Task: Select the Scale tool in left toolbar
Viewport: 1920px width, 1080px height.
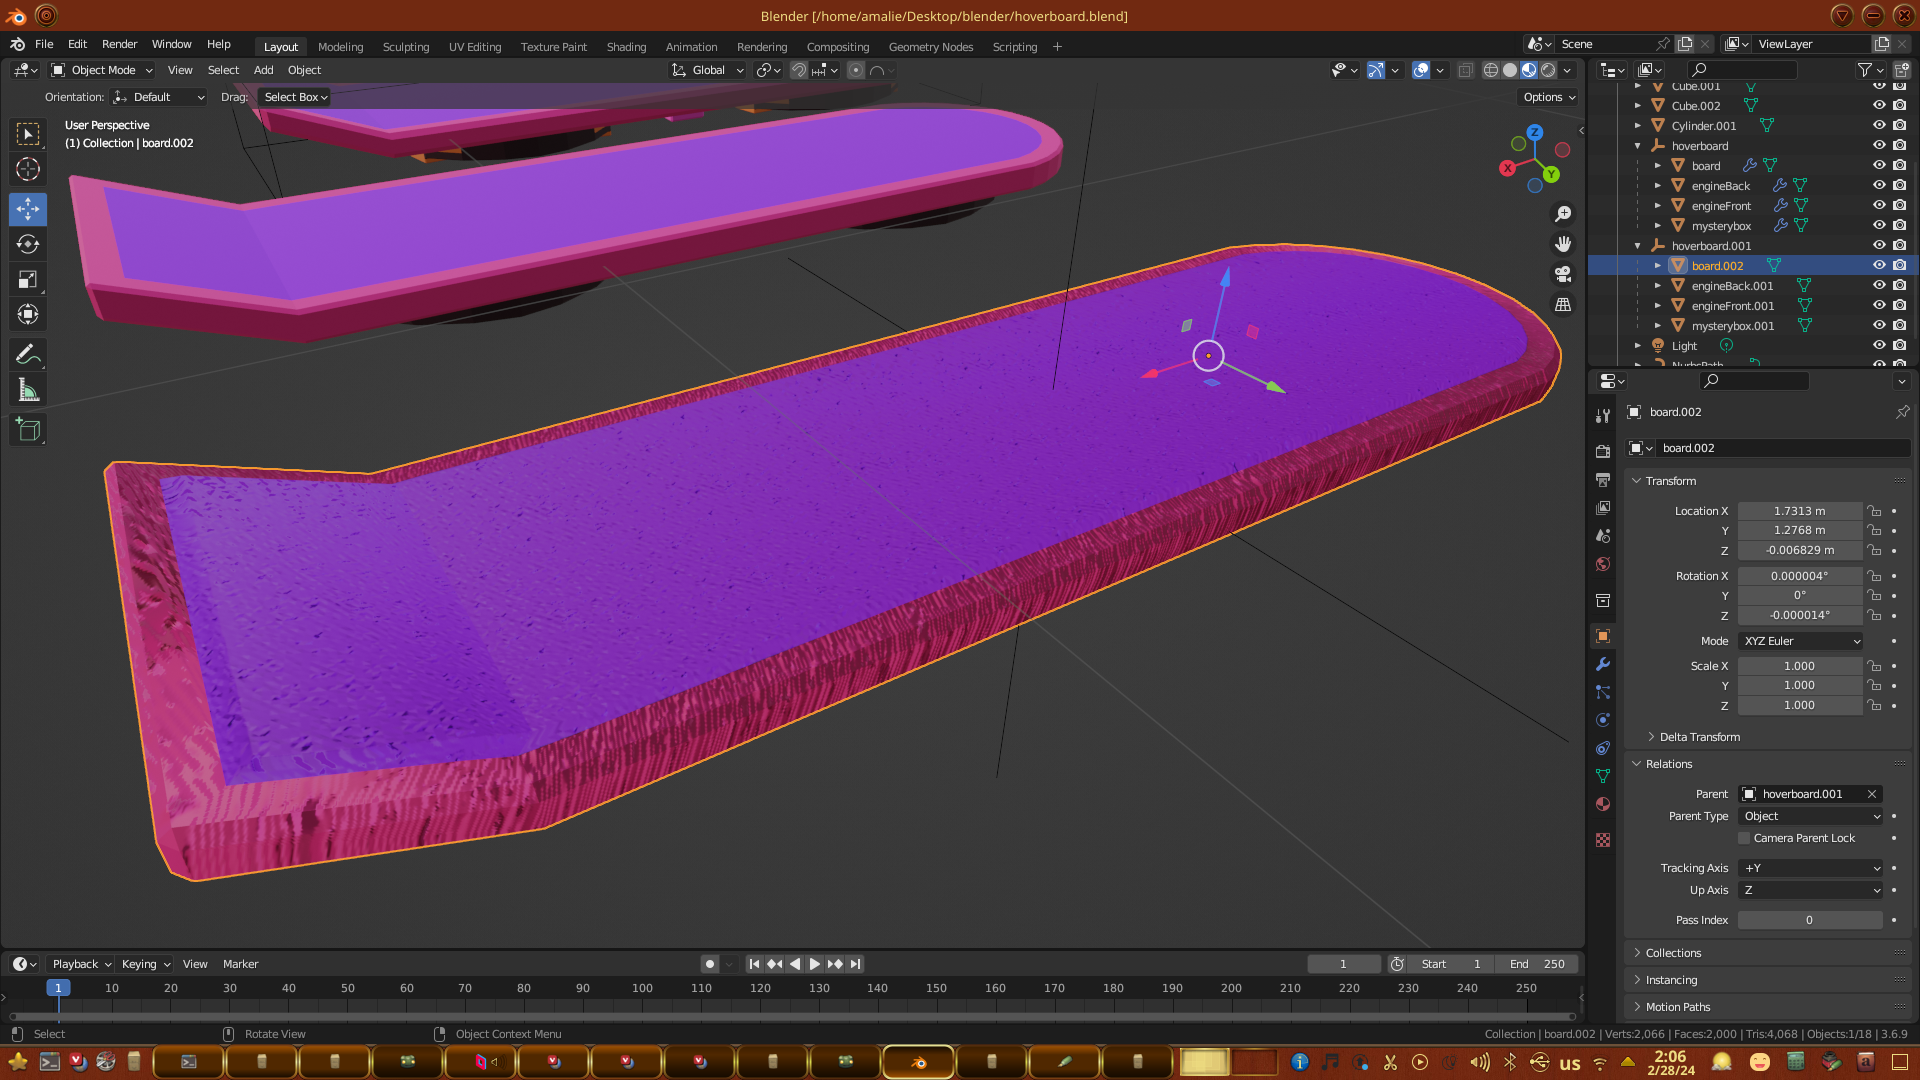Action: 28,280
